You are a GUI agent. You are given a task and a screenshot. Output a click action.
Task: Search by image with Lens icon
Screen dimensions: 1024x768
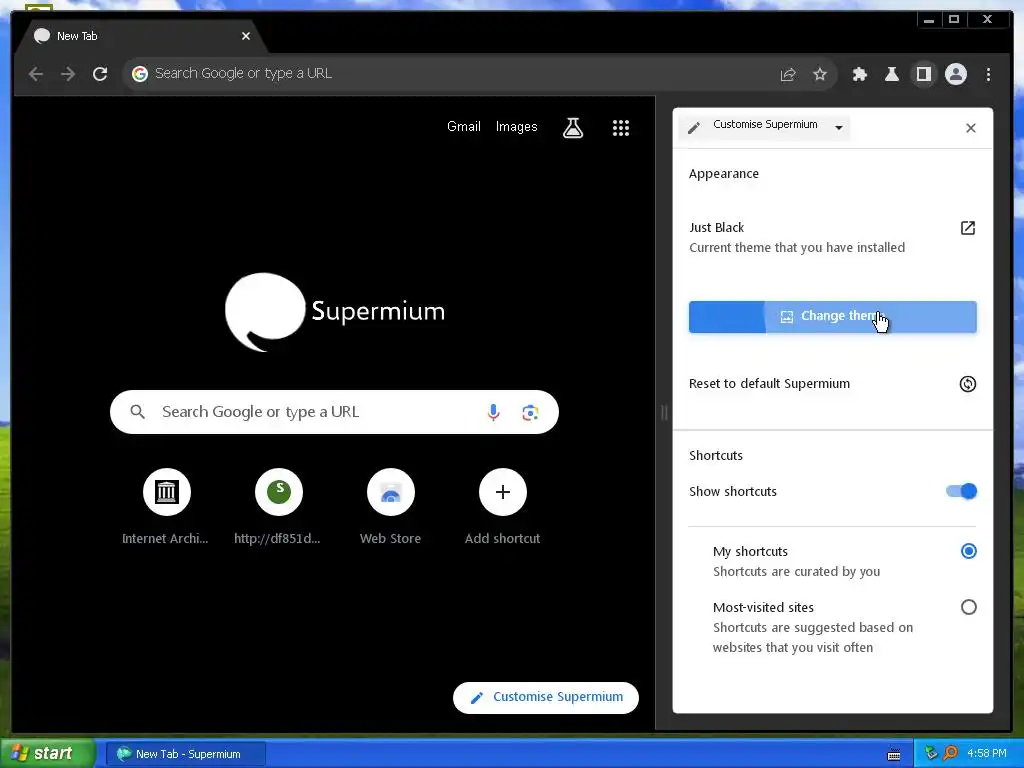530,413
